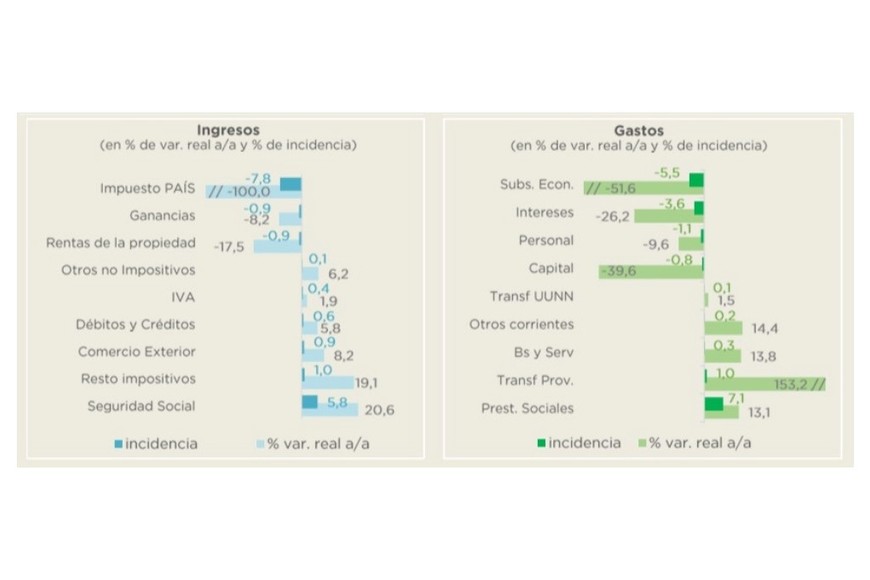The width and height of the screenshot is (870, 580).
Task: Click the Transf Prov. row label
Action: click(x=535, y=381)
